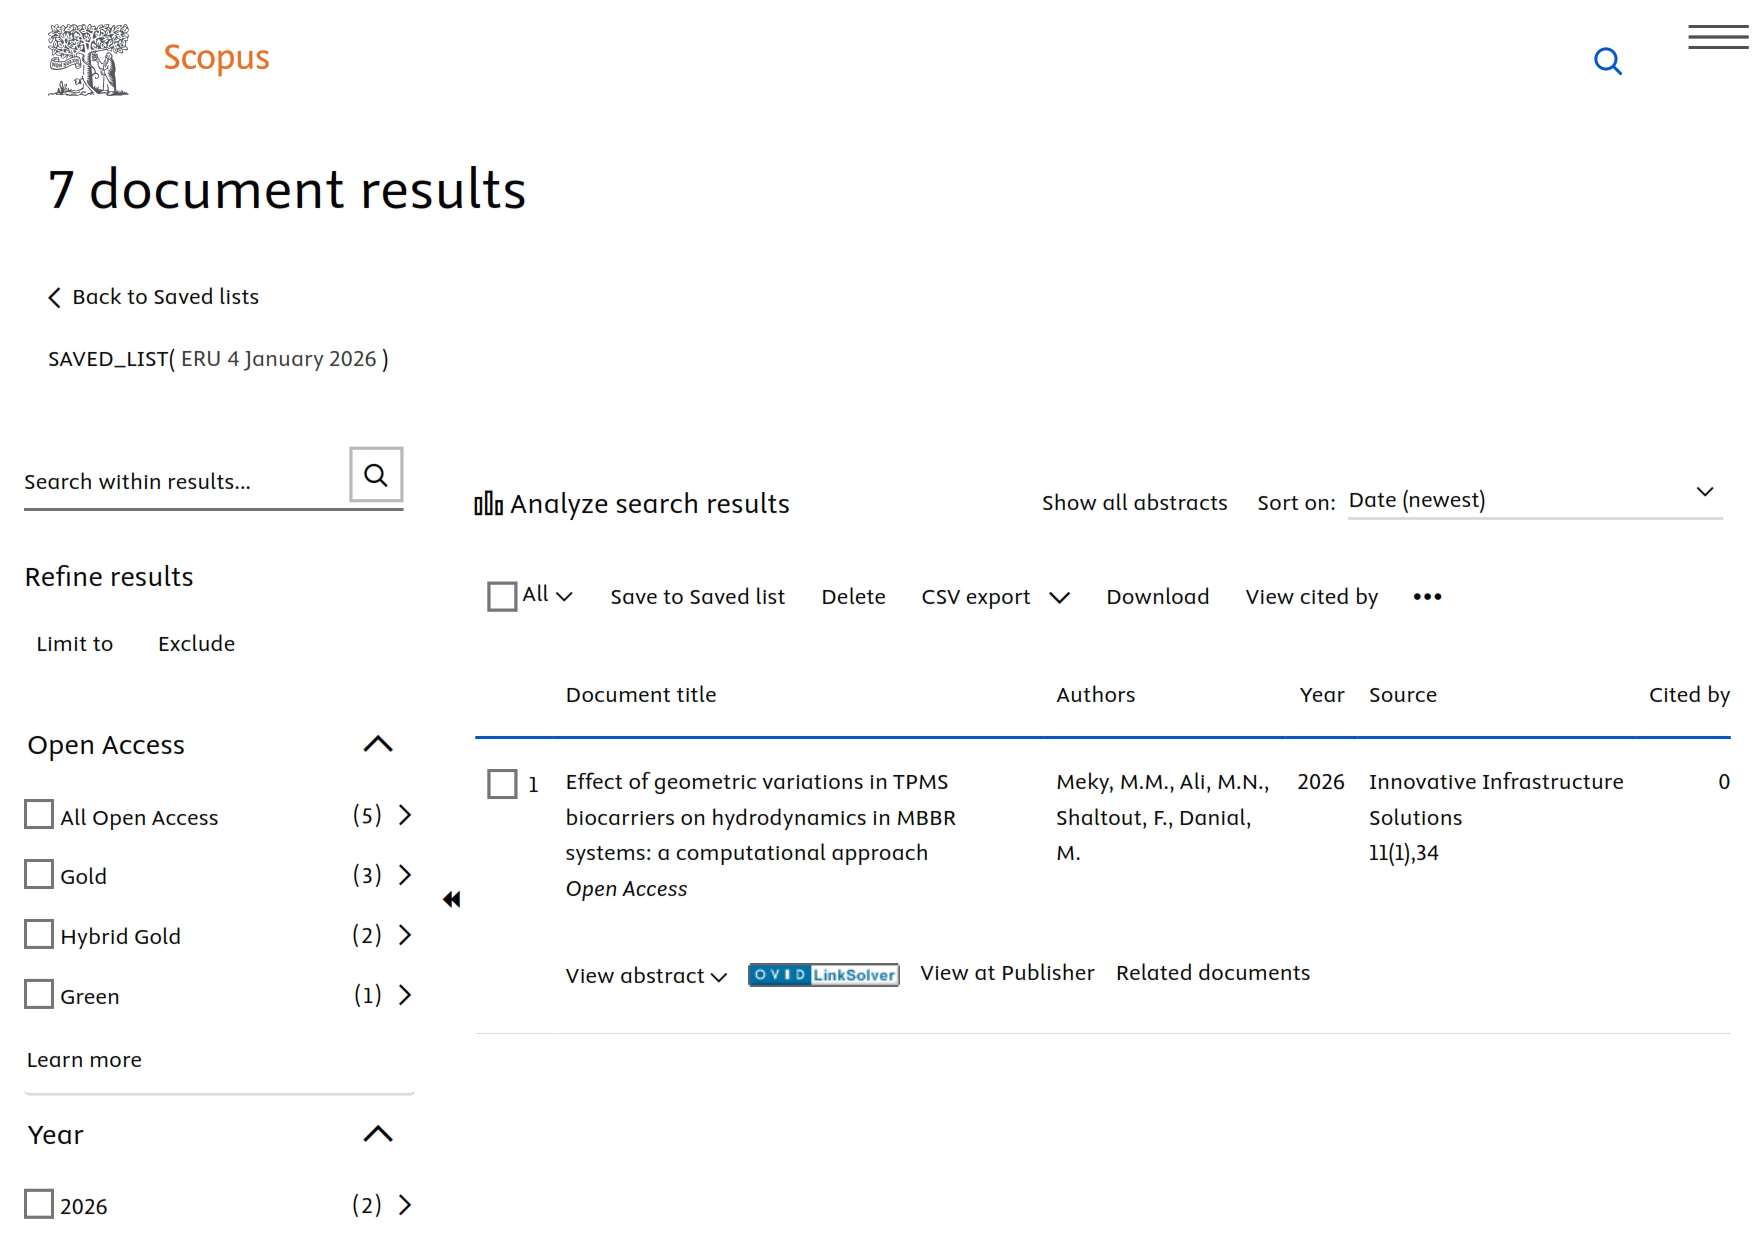Click the View at Publisher link

pyautogui.click(x=1006, y=973)
